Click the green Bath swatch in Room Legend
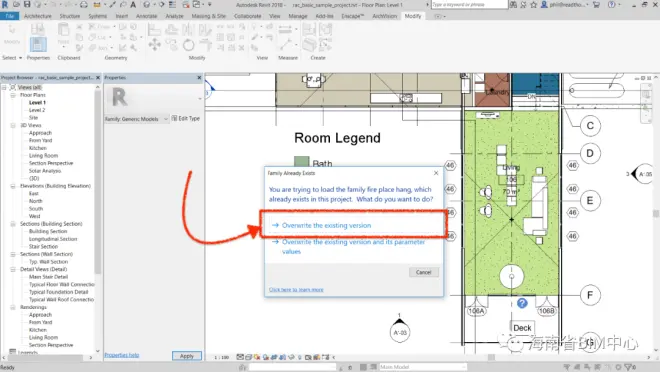 click(x=301, y=162)
